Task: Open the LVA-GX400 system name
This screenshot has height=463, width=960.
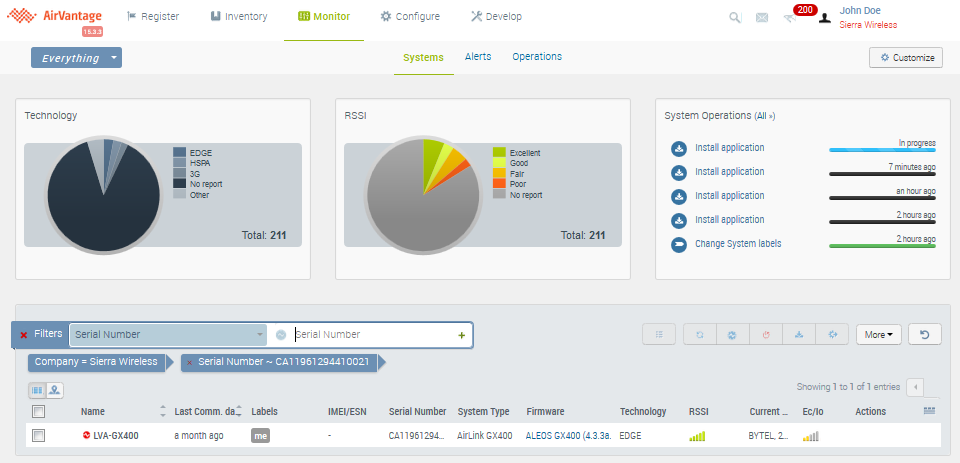Action: pos(116,436)
